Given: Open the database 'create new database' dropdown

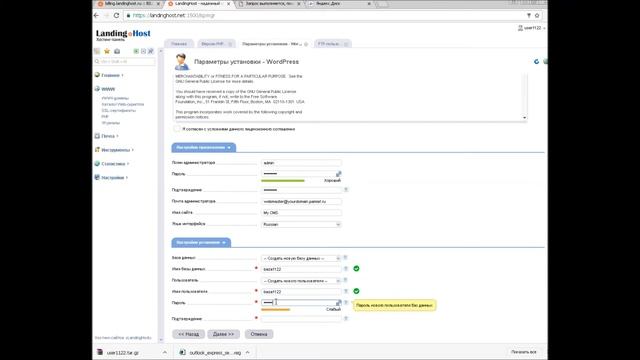Looking at the screenshot, I should click(301, 258).
